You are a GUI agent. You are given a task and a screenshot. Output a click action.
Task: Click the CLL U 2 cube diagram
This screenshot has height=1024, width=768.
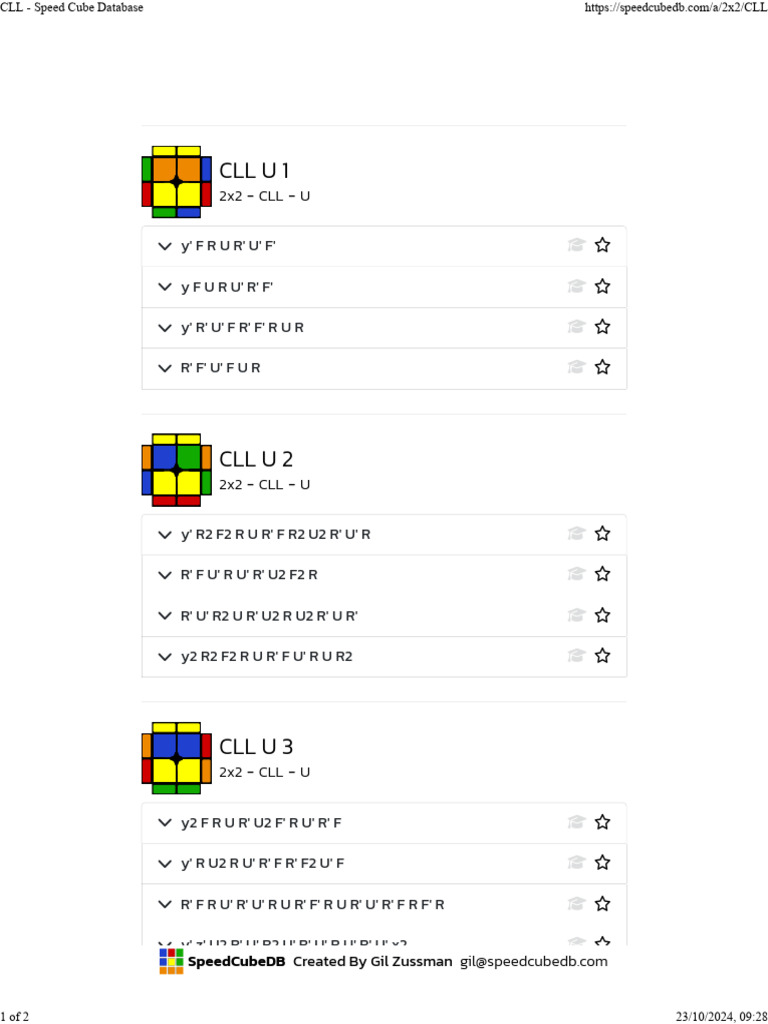pyautogui.click(x=177, y=470)
